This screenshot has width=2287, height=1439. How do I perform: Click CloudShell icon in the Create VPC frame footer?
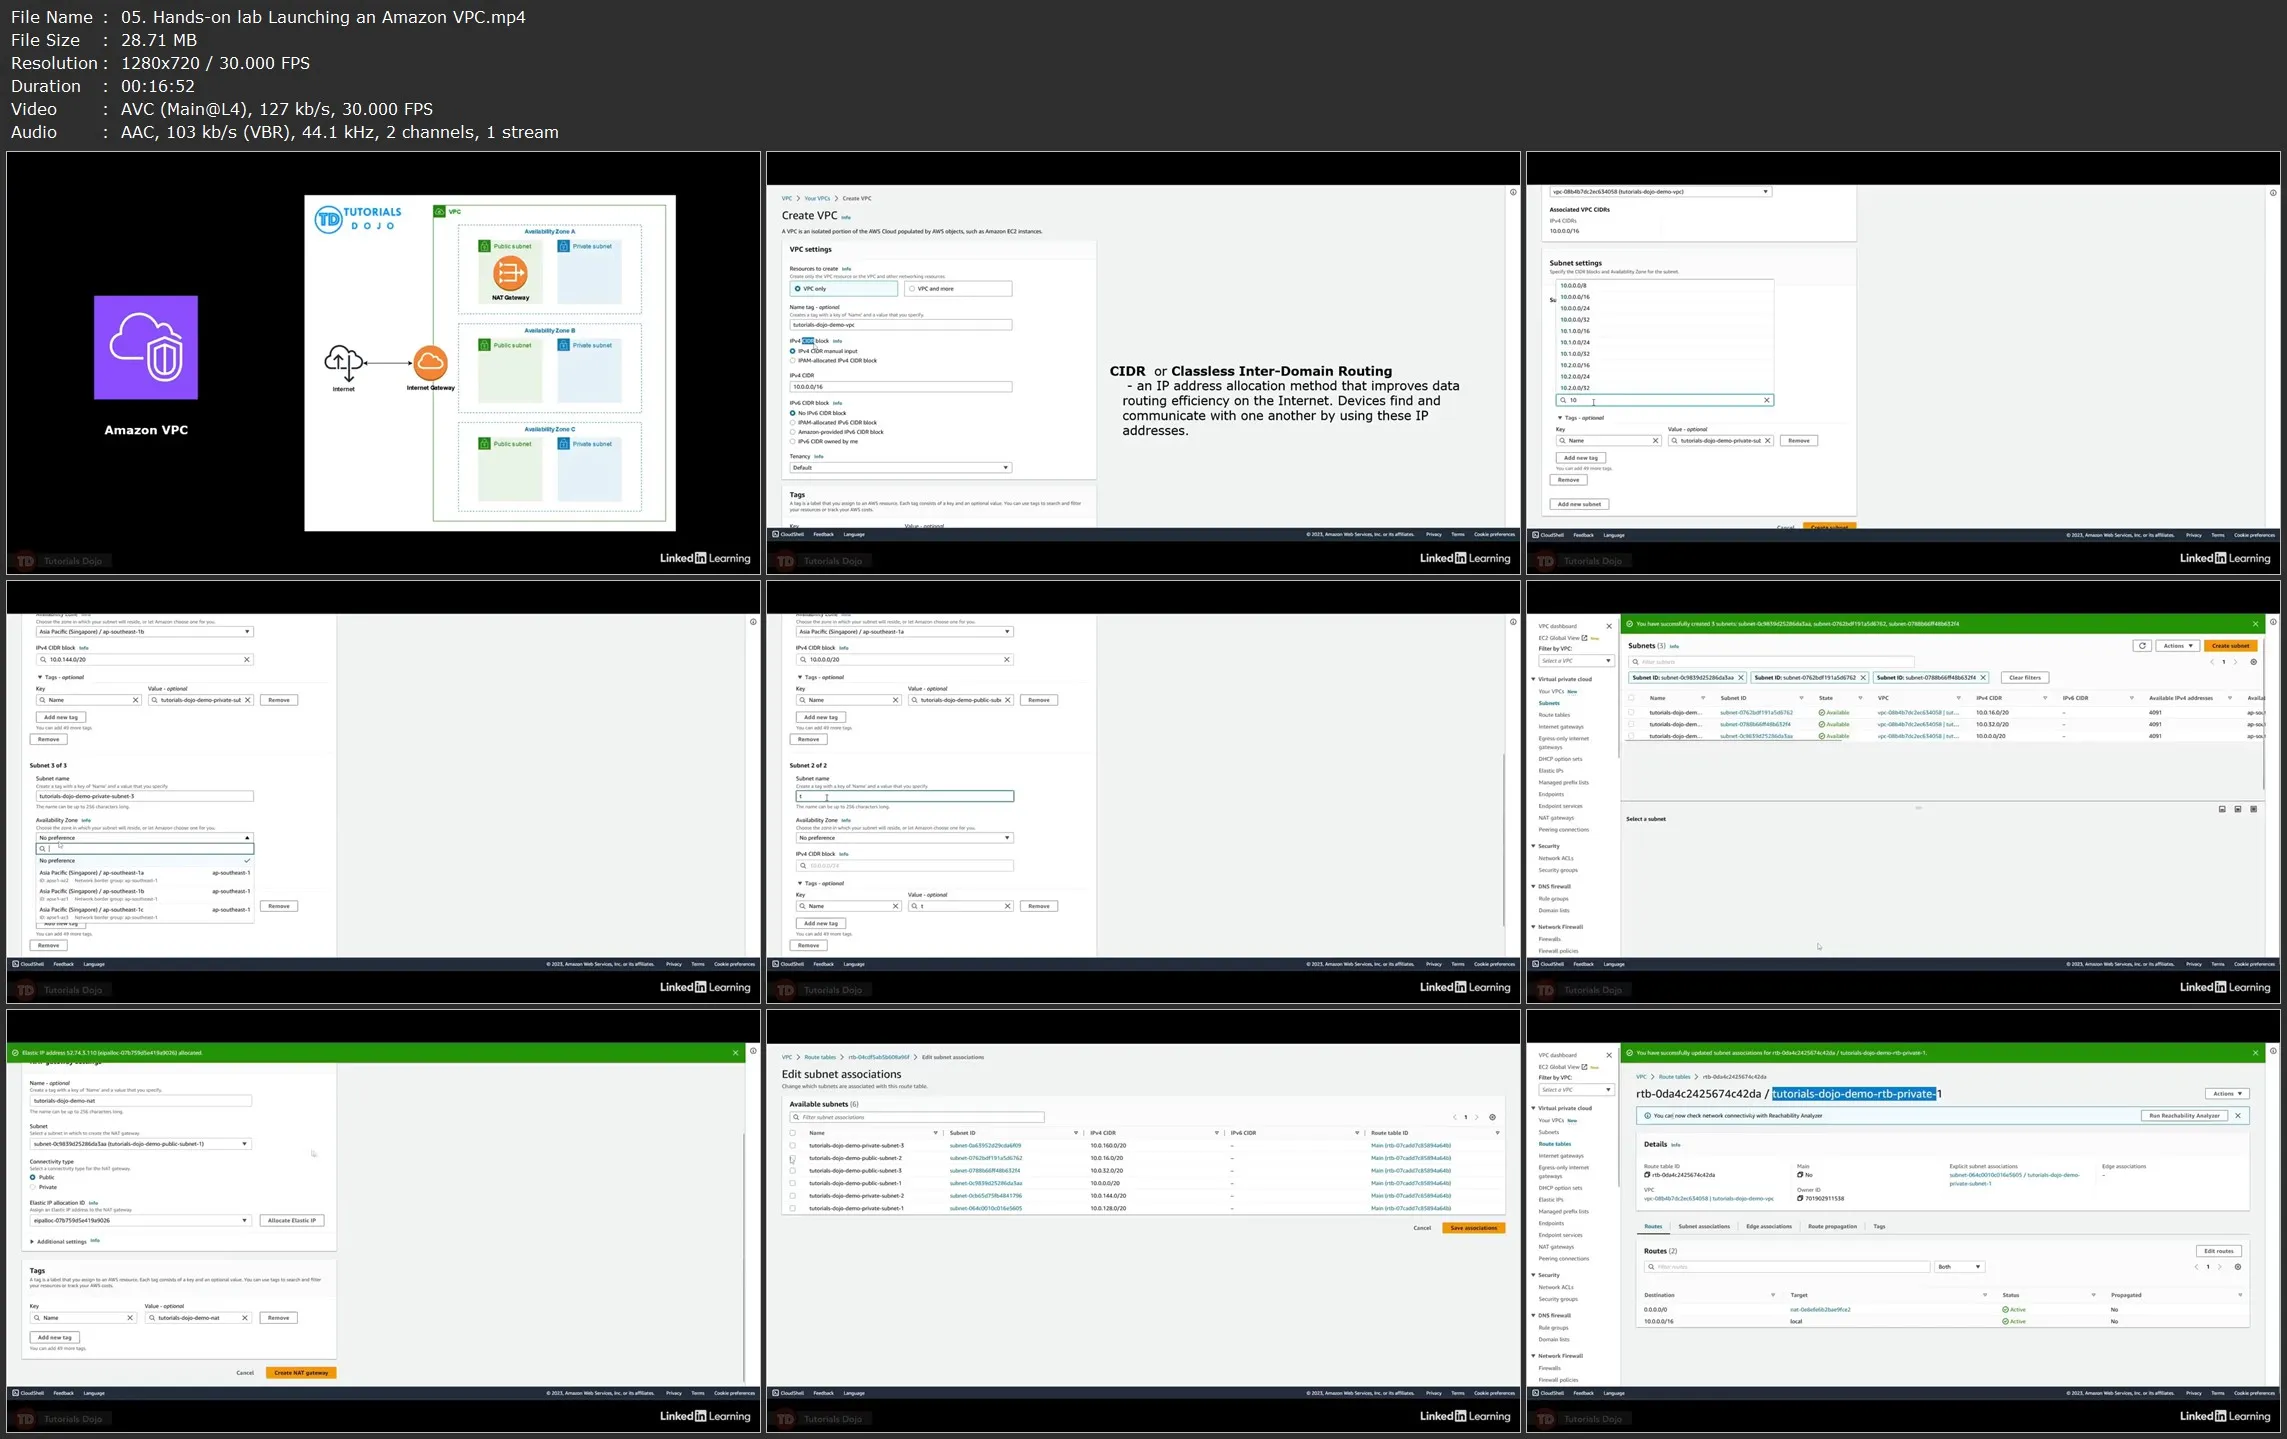point(776,534)
